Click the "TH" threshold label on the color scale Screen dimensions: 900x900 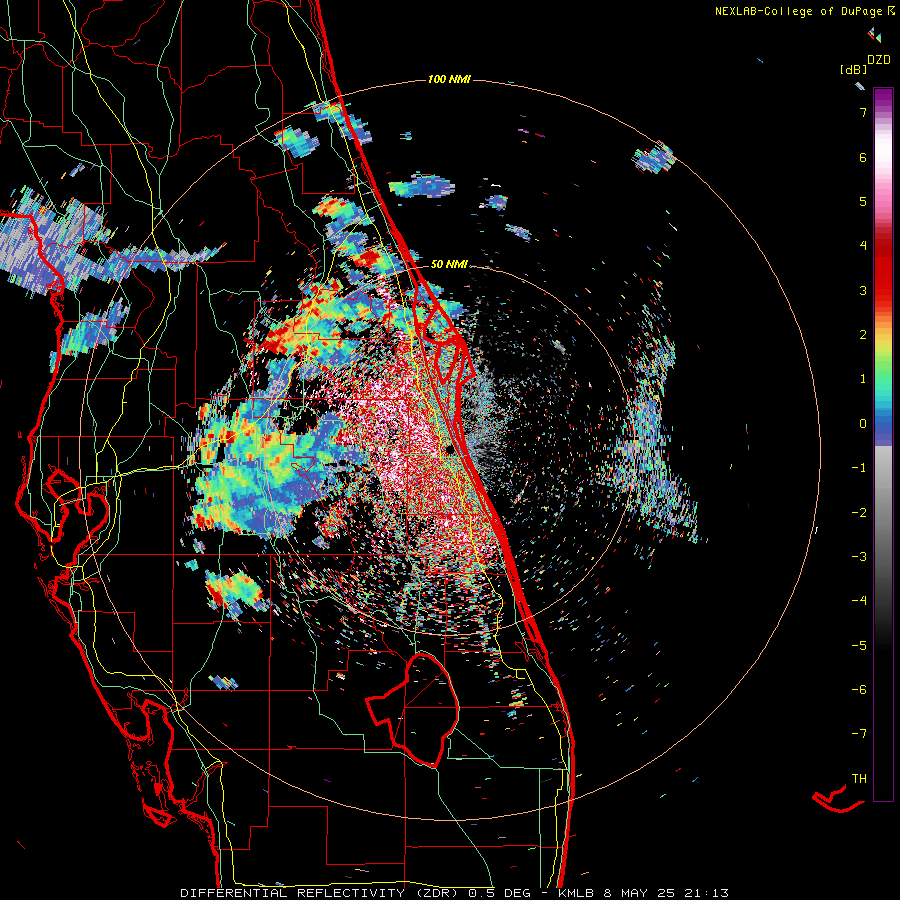[859, 778]
